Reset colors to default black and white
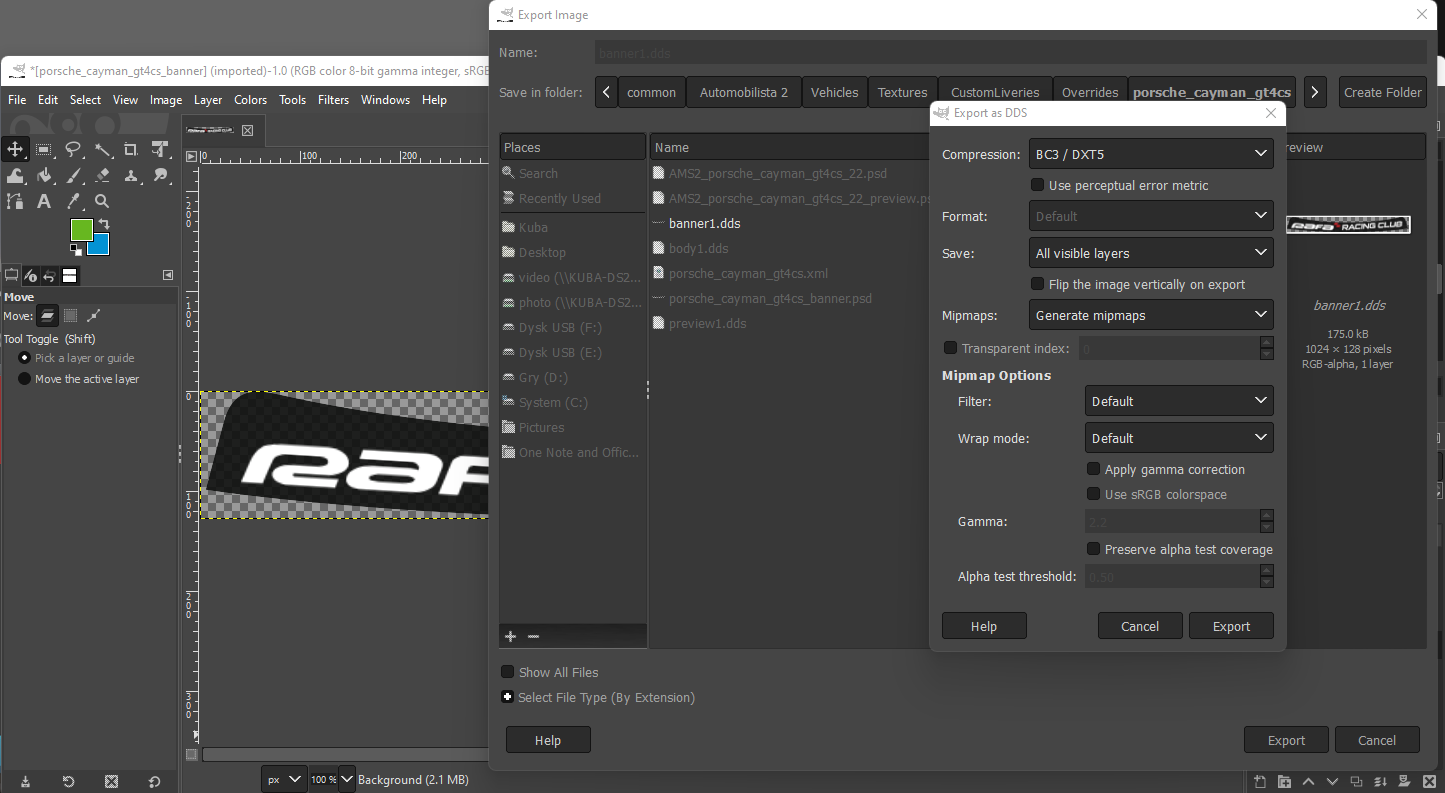The width and height of the screenshot is (1445, 793). pyautogui.click(x=76, y=250)
